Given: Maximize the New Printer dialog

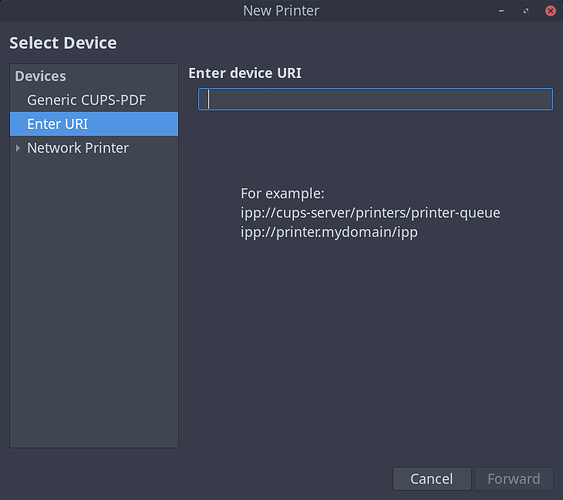Looking at the screenshot, I should (x=526, y=11).
